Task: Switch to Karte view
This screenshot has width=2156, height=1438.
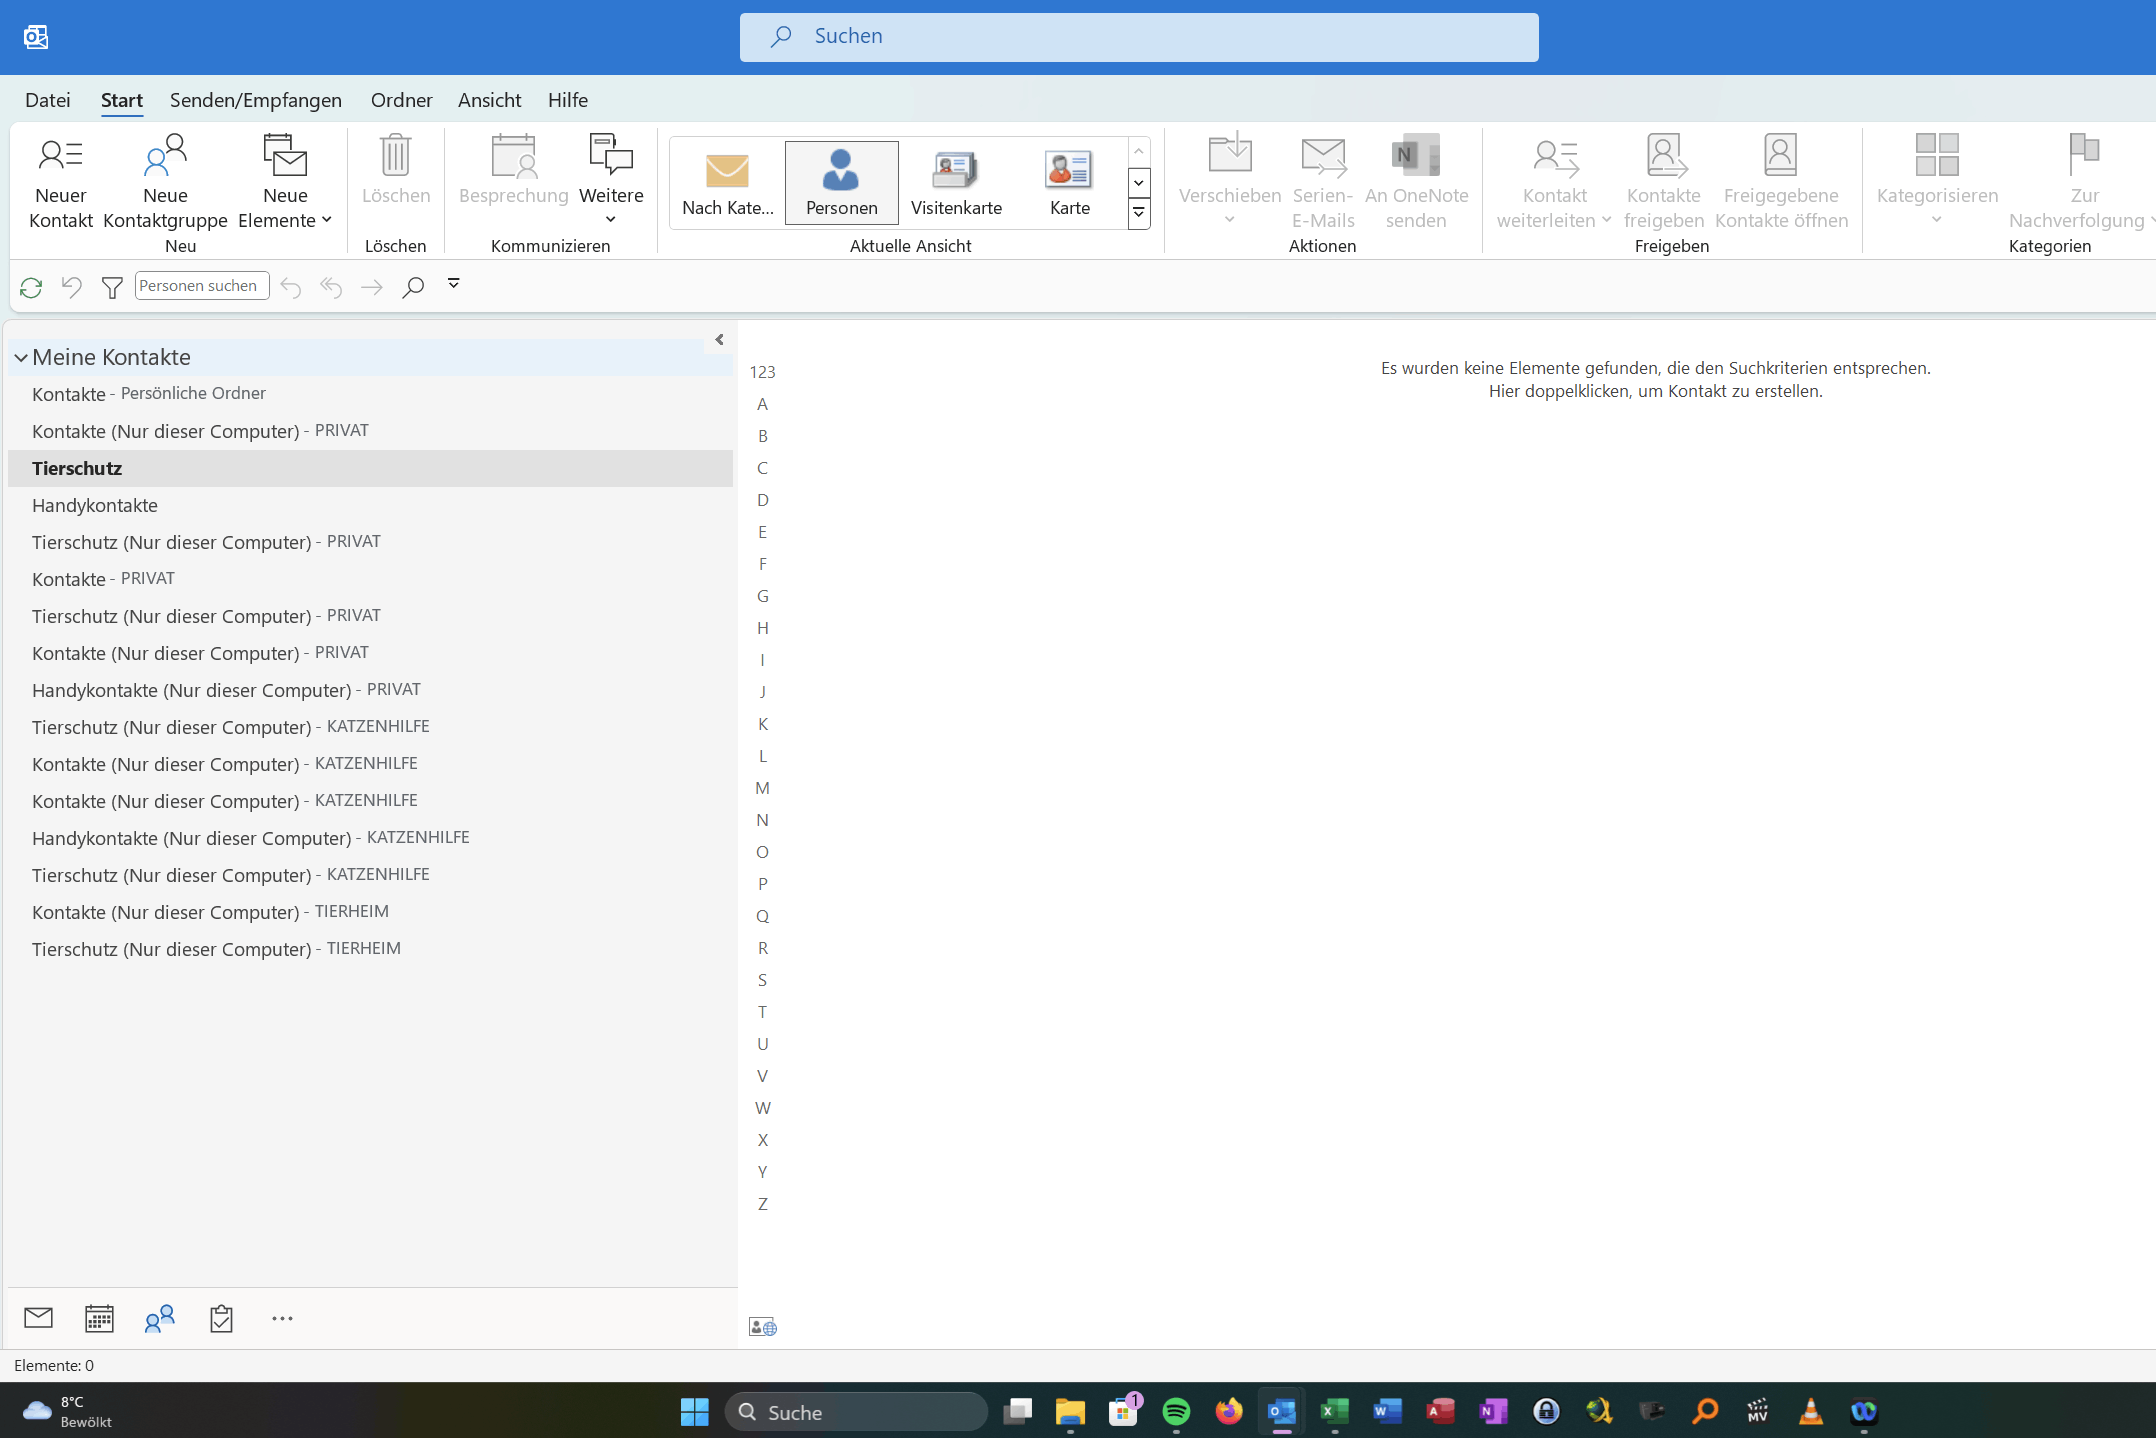Action: [1069, 182]
